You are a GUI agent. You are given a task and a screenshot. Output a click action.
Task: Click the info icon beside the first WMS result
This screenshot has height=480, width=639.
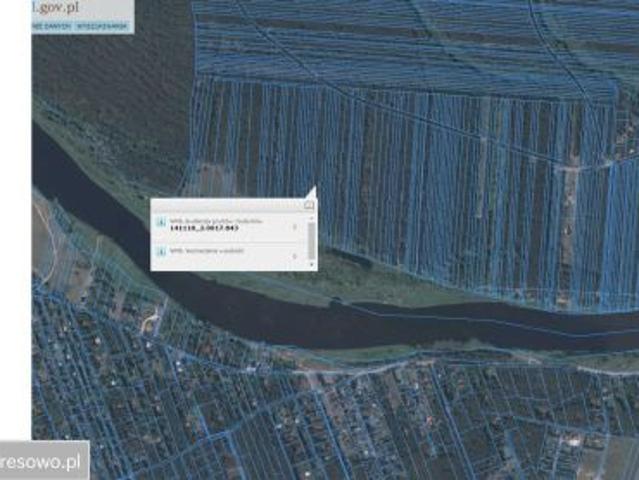163,224
